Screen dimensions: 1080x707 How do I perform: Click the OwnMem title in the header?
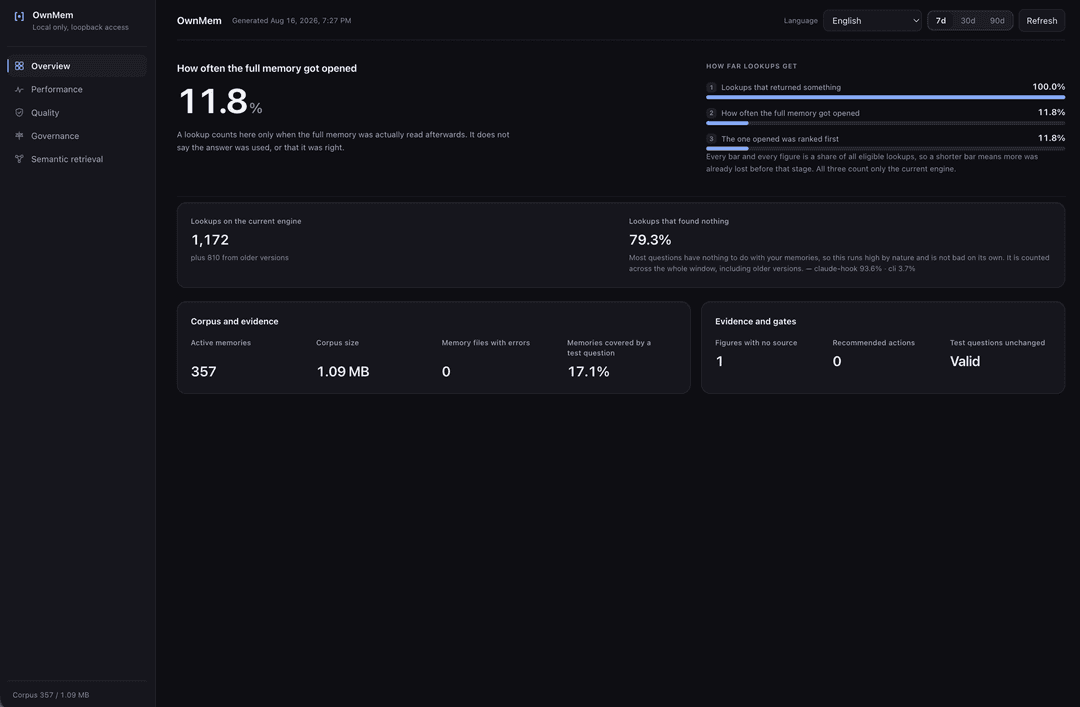[199, 21]
